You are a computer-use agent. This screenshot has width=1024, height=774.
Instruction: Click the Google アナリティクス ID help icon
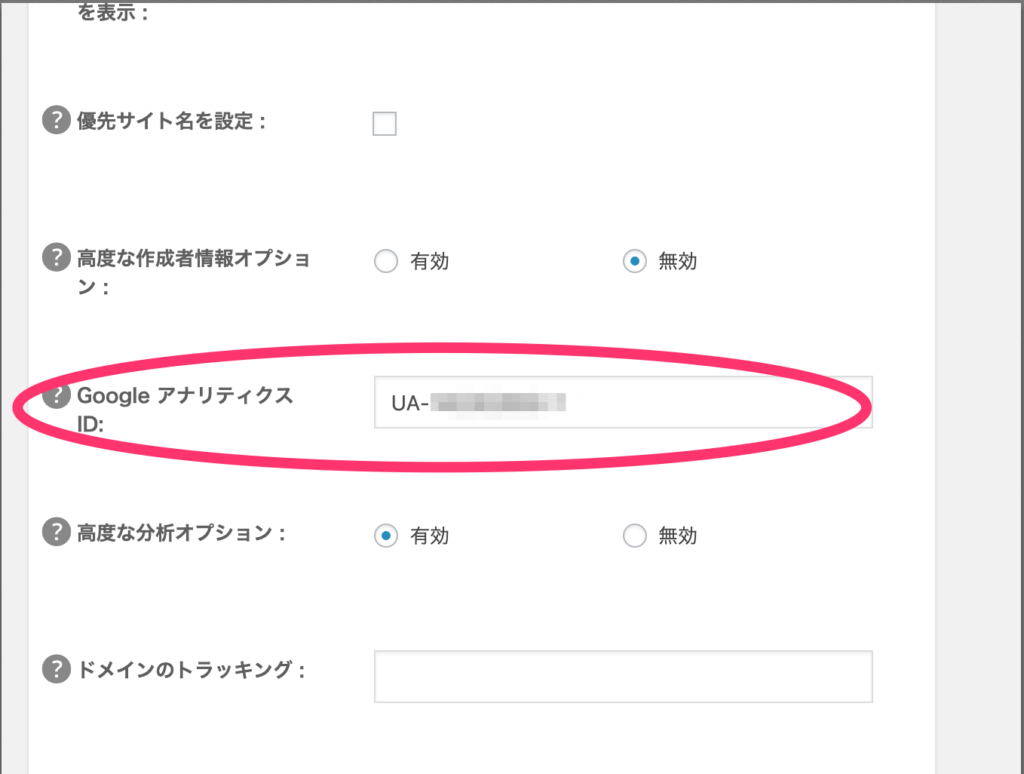click(55, 396)
